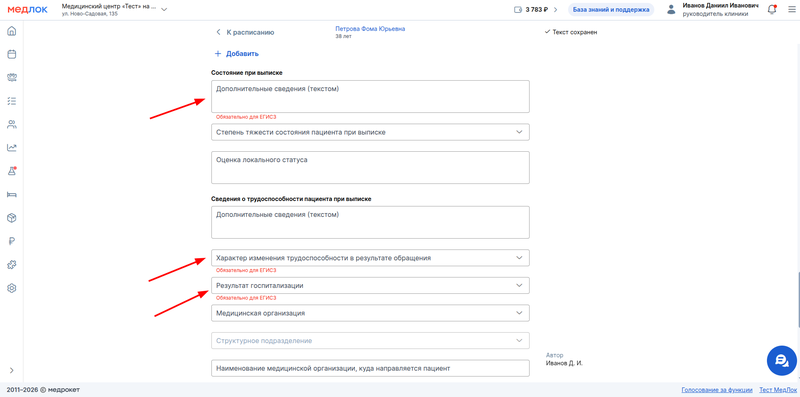Screen dimensions: 800x397
Task: Open the hamburger menu at top right
Action: coord(791,10)
